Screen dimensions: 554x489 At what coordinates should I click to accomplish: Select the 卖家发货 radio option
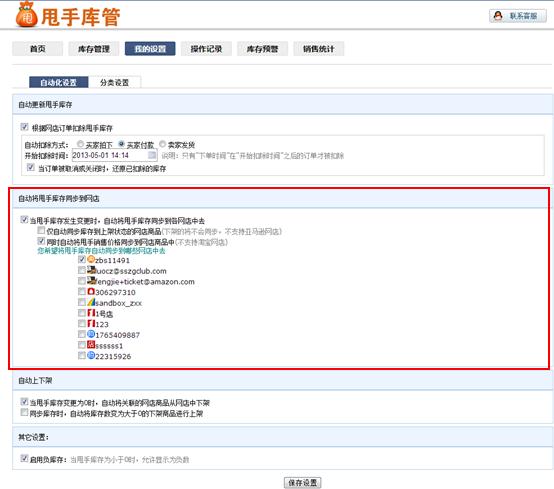(163, 144)
